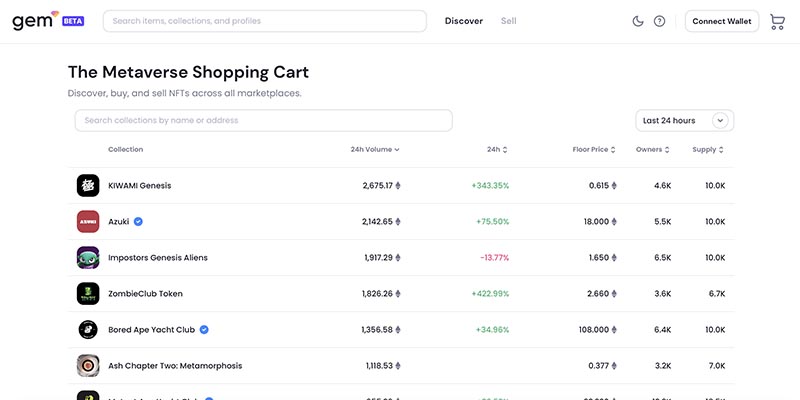This screenshot has width=800, height=400.
Task: Click ETH icon next to 0.615 floor price
Action: 614,186
